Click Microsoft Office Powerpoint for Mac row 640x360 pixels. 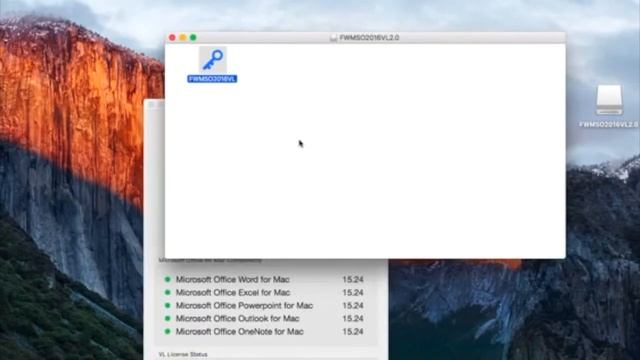pos(264,306)
